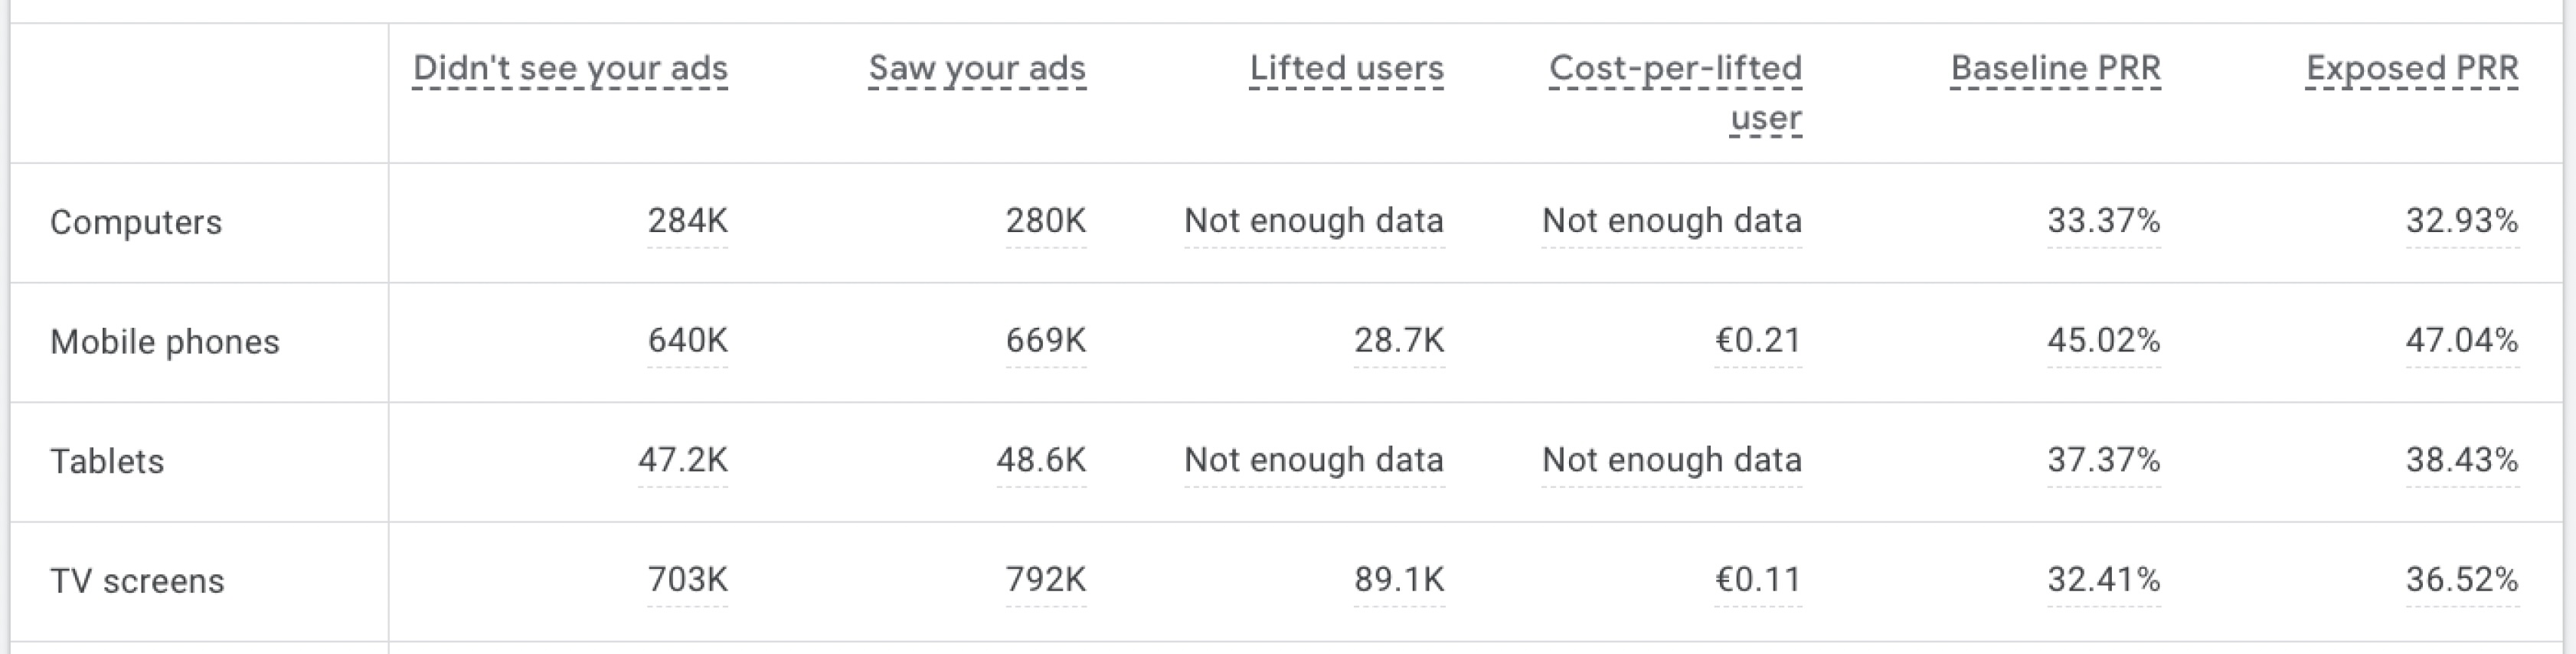Viewport: 2576px width, 654px height.
Task: Click Computers "Not enough data" in Lifted users
Action: coord(1314,220)
